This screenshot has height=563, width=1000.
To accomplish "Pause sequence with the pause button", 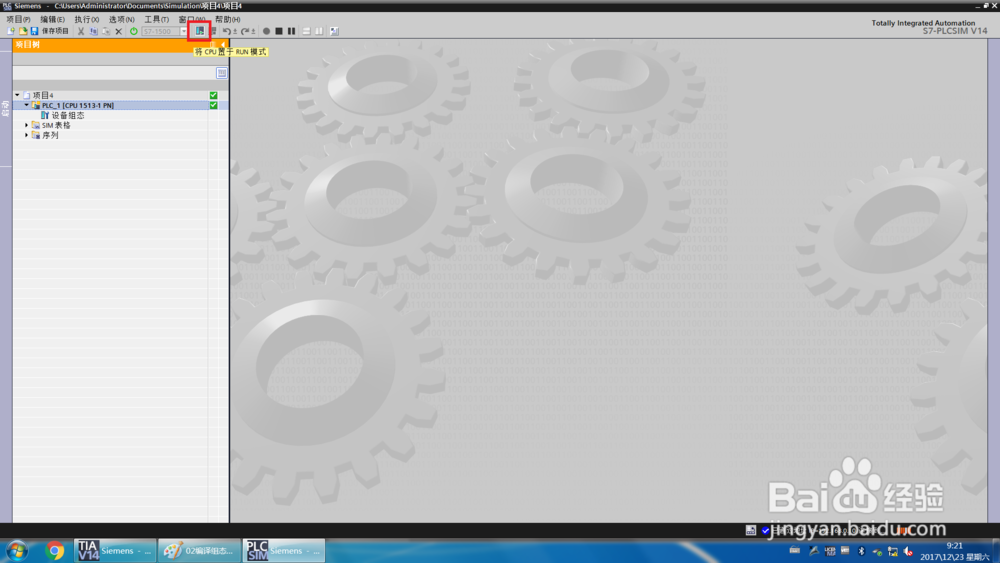I will 291,31.
